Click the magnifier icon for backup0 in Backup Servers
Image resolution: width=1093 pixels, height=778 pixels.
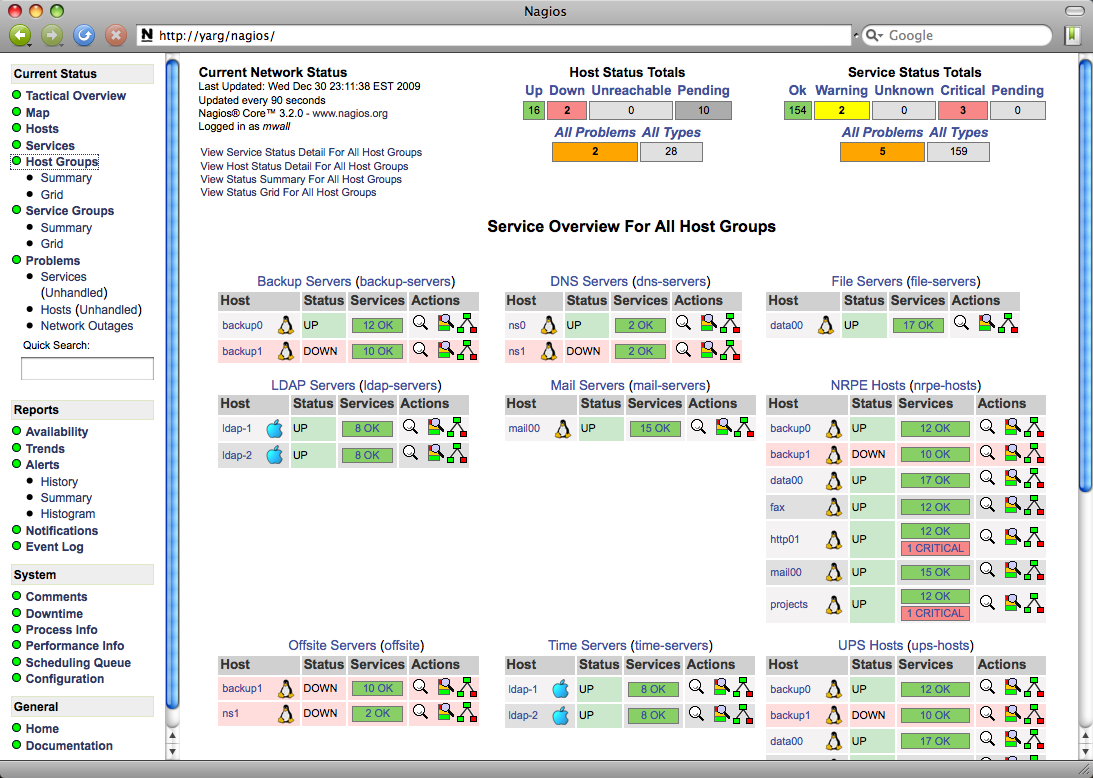click(x=420, y=323)
